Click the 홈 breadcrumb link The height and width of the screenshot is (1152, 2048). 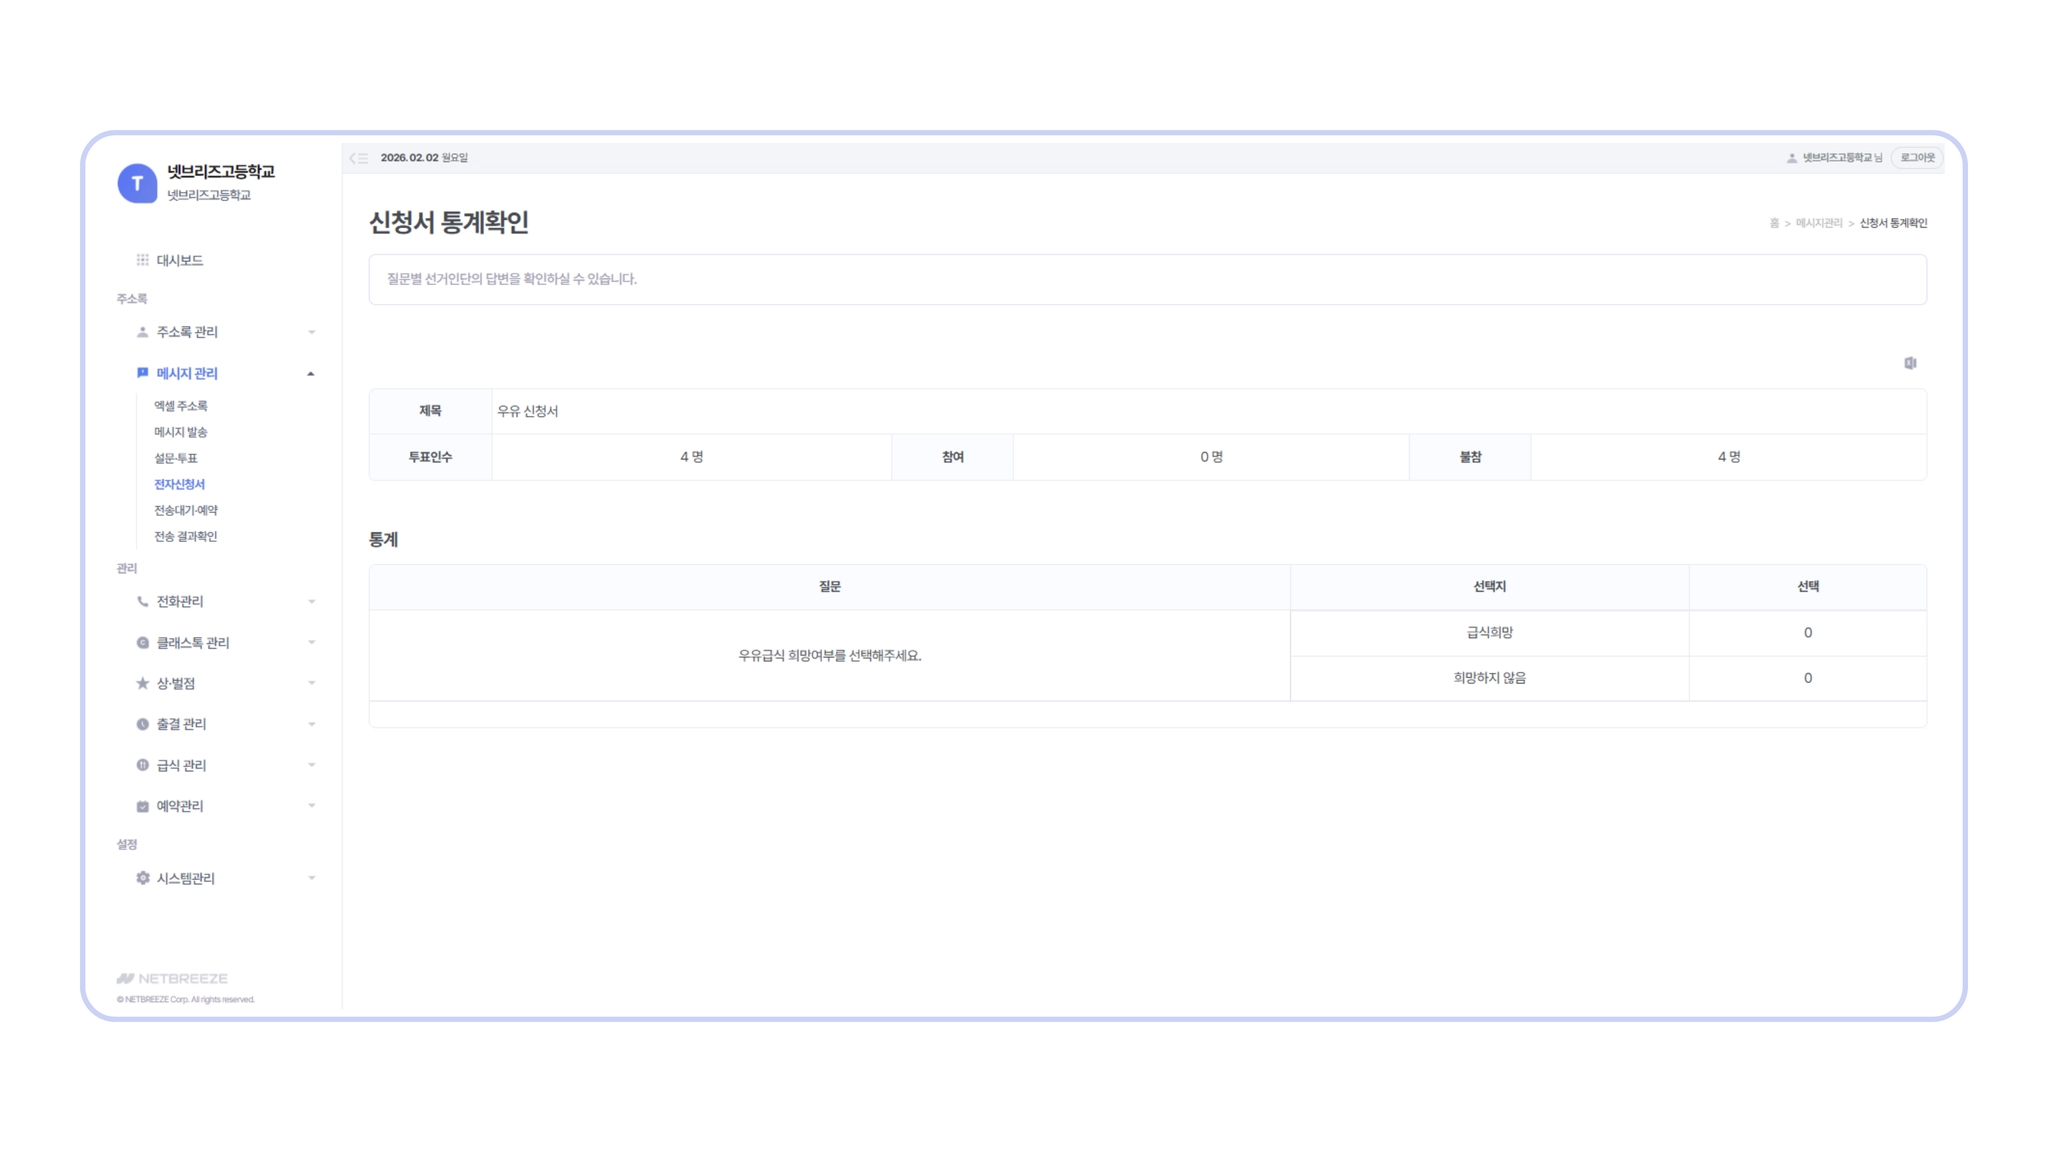click(1774, 223)
